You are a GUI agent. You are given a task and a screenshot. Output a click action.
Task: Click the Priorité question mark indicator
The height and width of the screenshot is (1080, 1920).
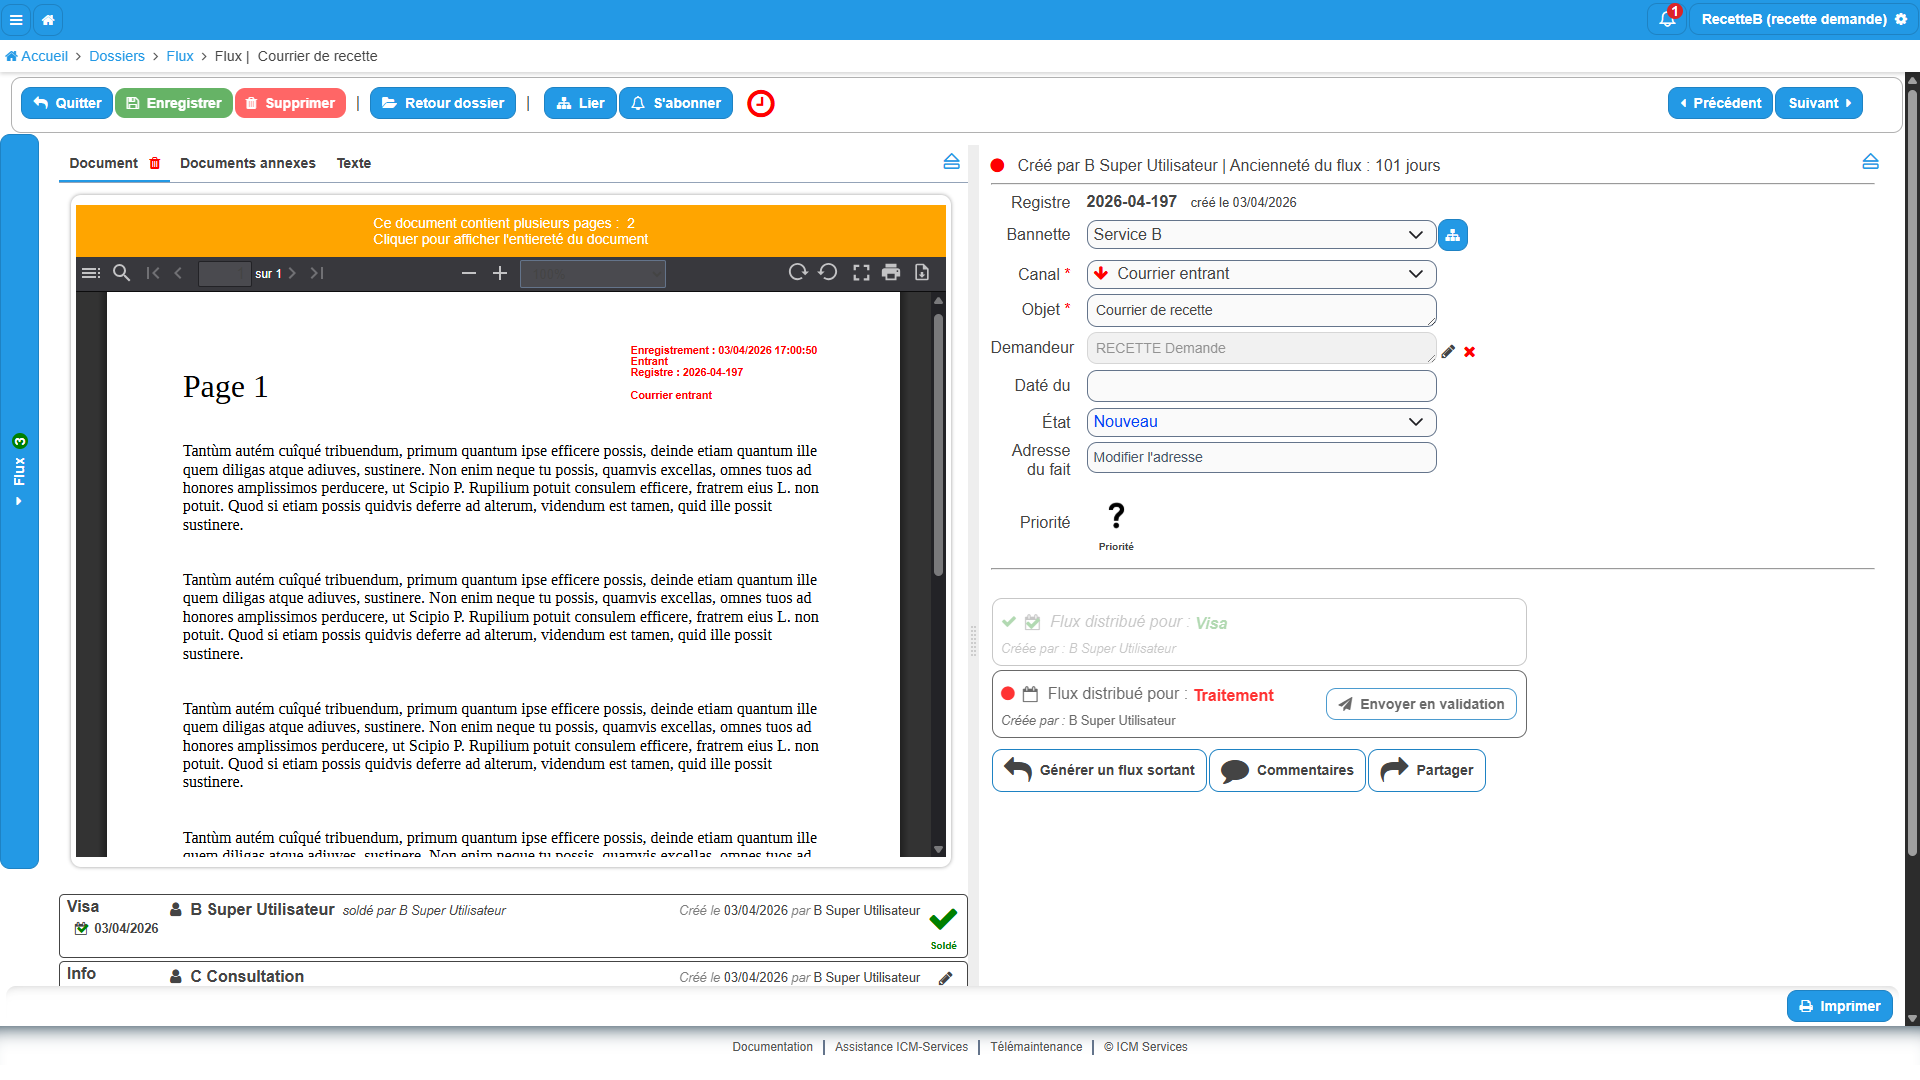pyautogui.click(x=1116, y=516)
